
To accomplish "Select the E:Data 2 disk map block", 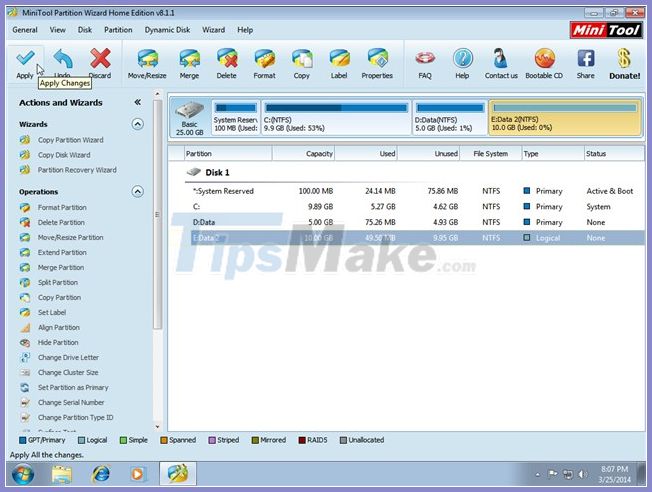I will tap(565, 117).
